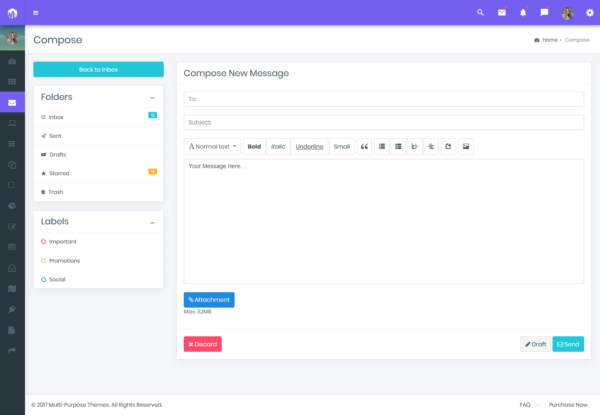Click the Send button
This screenshot has width=600, height=415.
tap(568, 344)
